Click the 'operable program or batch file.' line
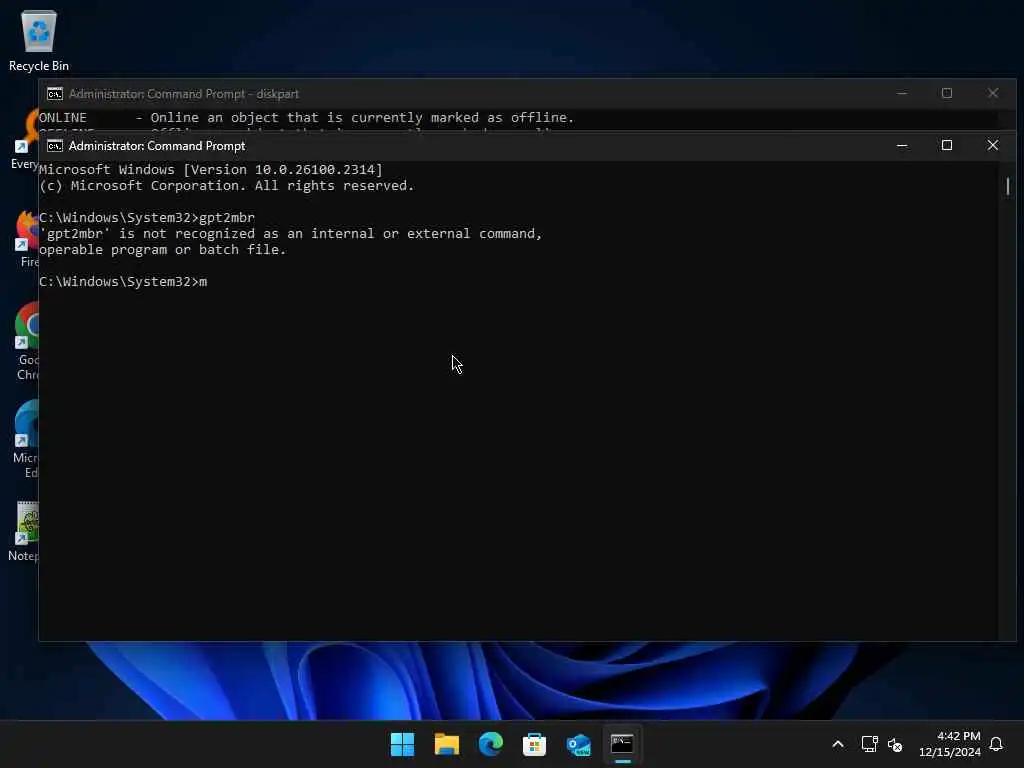The image size is (1024, 768). coord(163,249)
